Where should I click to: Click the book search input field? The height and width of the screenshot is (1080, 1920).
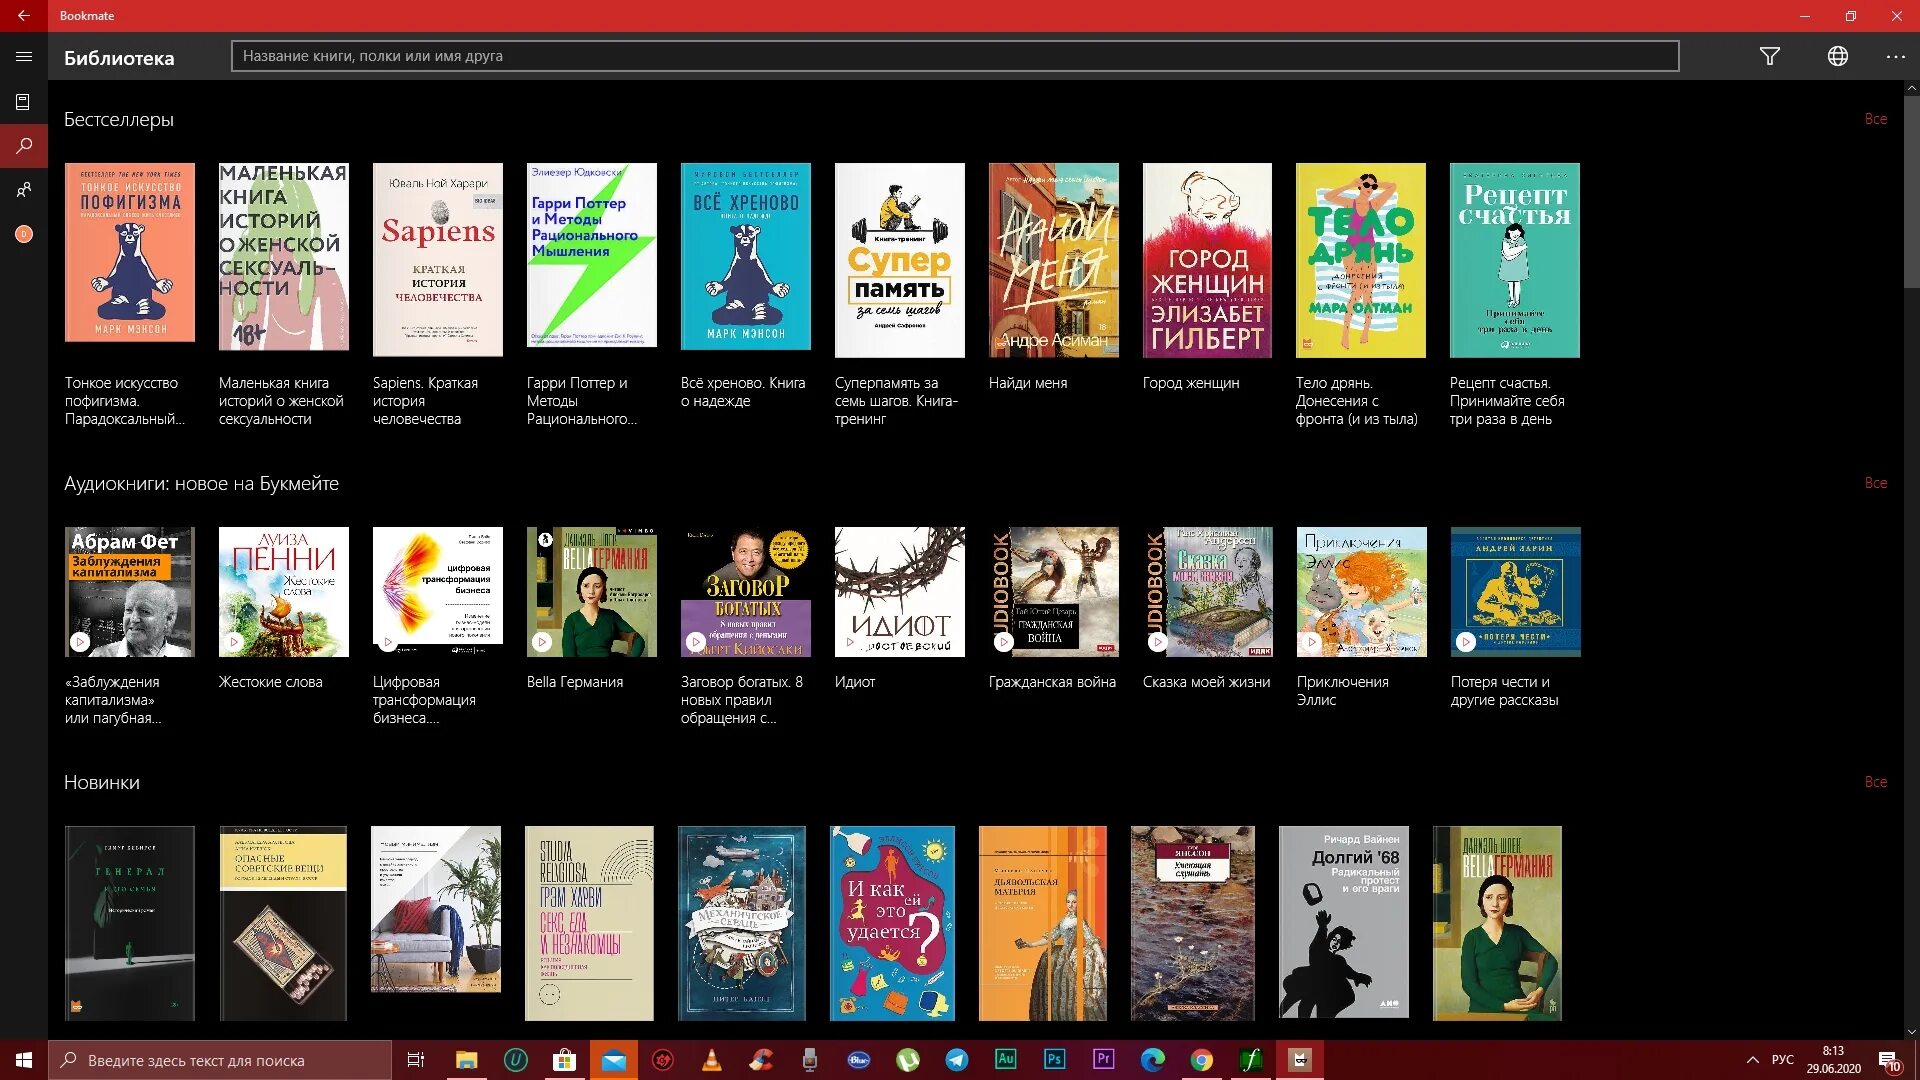tap(955, 56)
